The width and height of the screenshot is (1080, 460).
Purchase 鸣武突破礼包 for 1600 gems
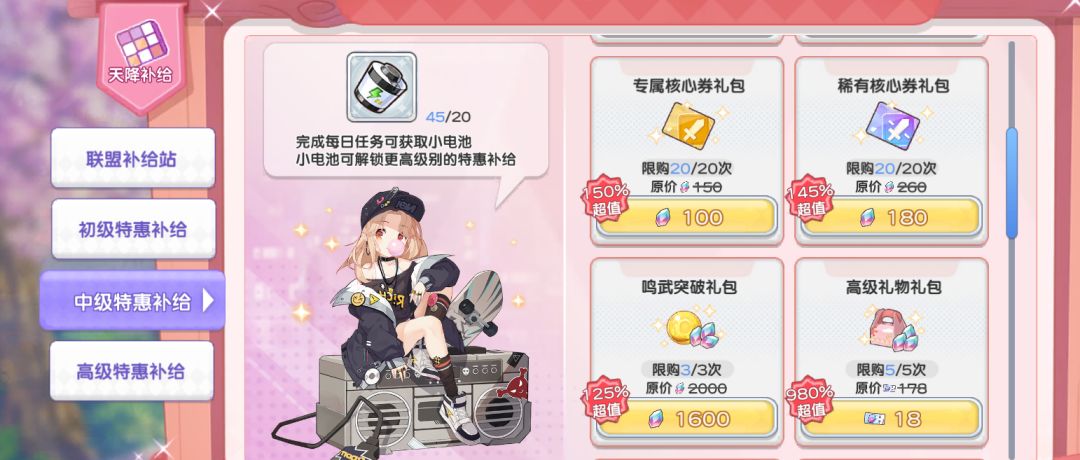coord(687,419)
